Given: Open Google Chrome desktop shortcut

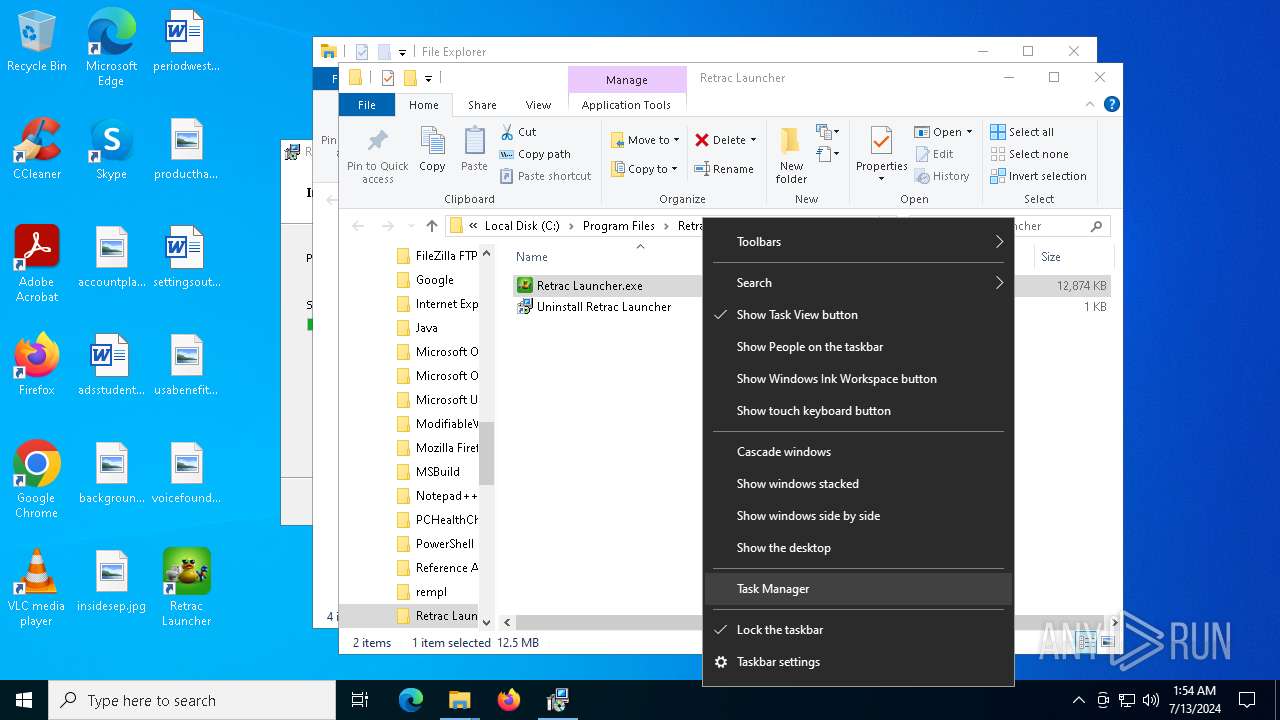Looking at the screenshot, I should (x=36, y=480).
